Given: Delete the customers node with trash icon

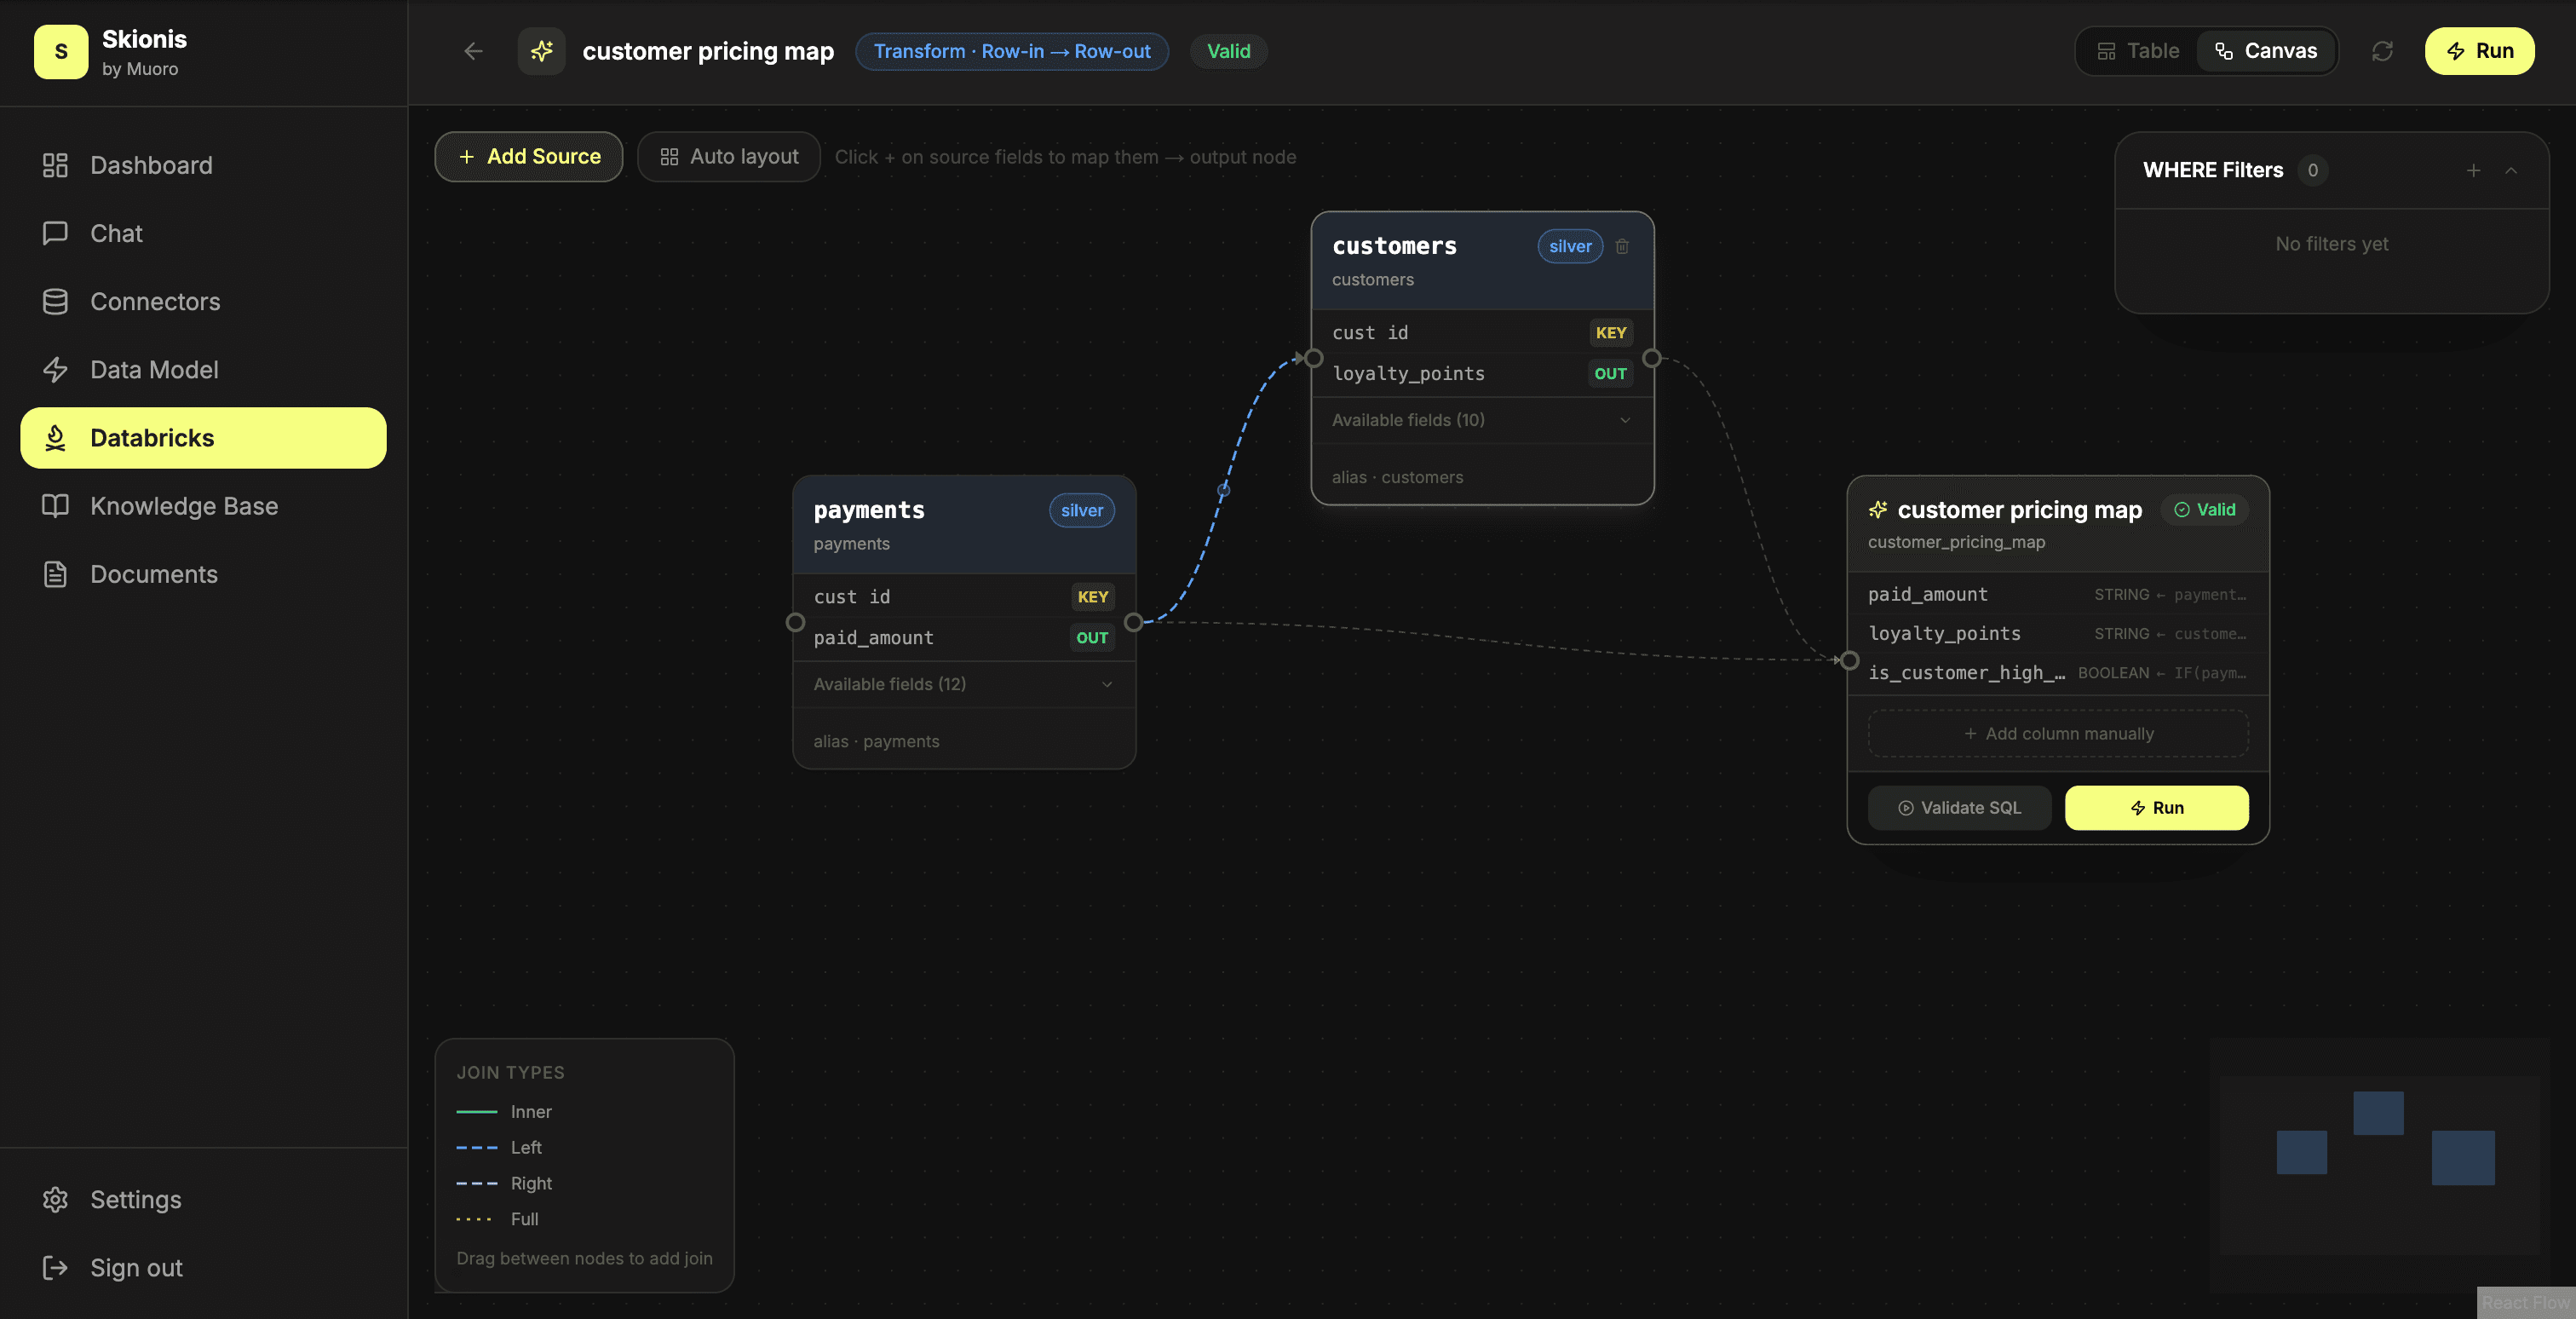Looking at the screenshot, I should (1622, 247).
